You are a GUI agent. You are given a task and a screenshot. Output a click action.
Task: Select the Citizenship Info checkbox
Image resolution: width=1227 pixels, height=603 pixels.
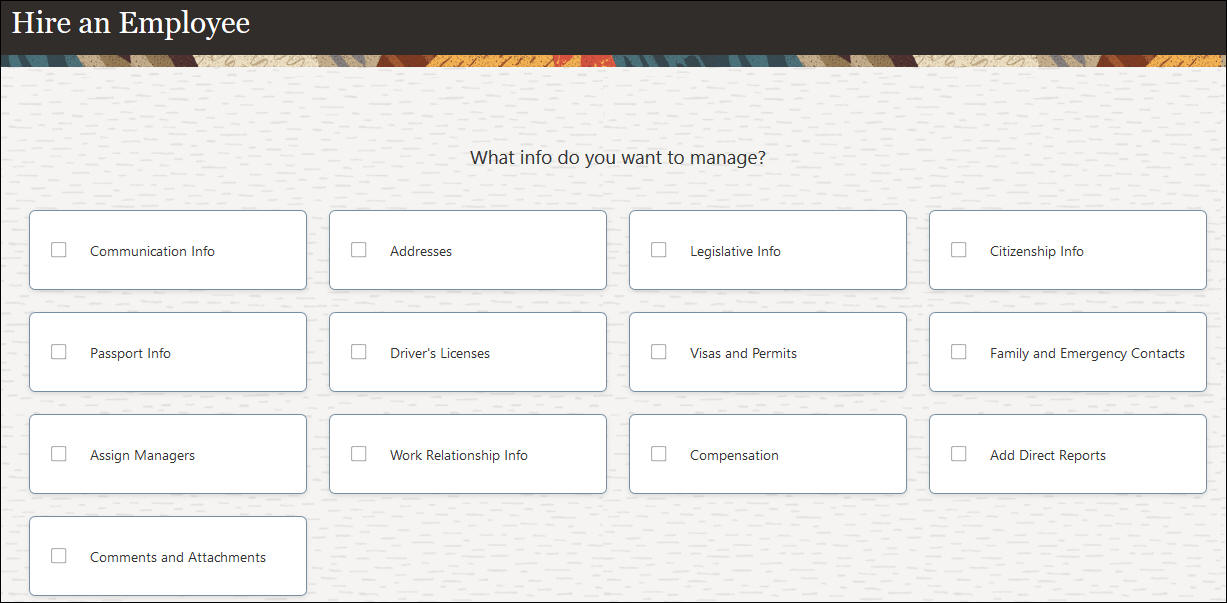coord(959,250)
